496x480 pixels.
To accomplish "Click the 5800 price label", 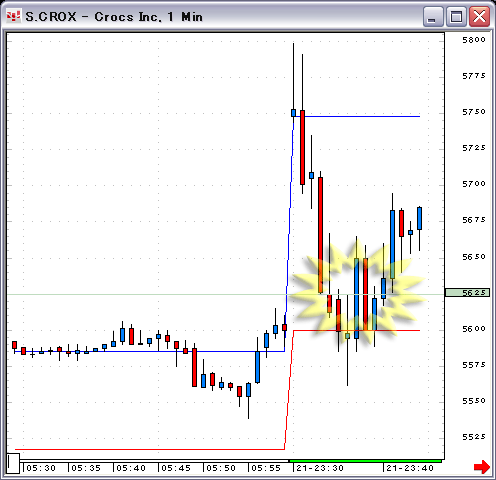I will (x=474, y=40).
